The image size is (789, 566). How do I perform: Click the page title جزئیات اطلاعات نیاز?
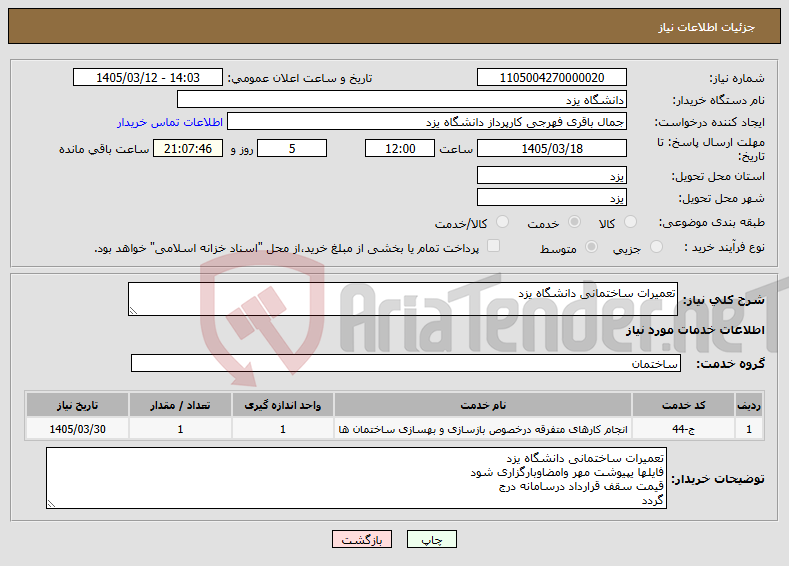(x=706, y=27)
